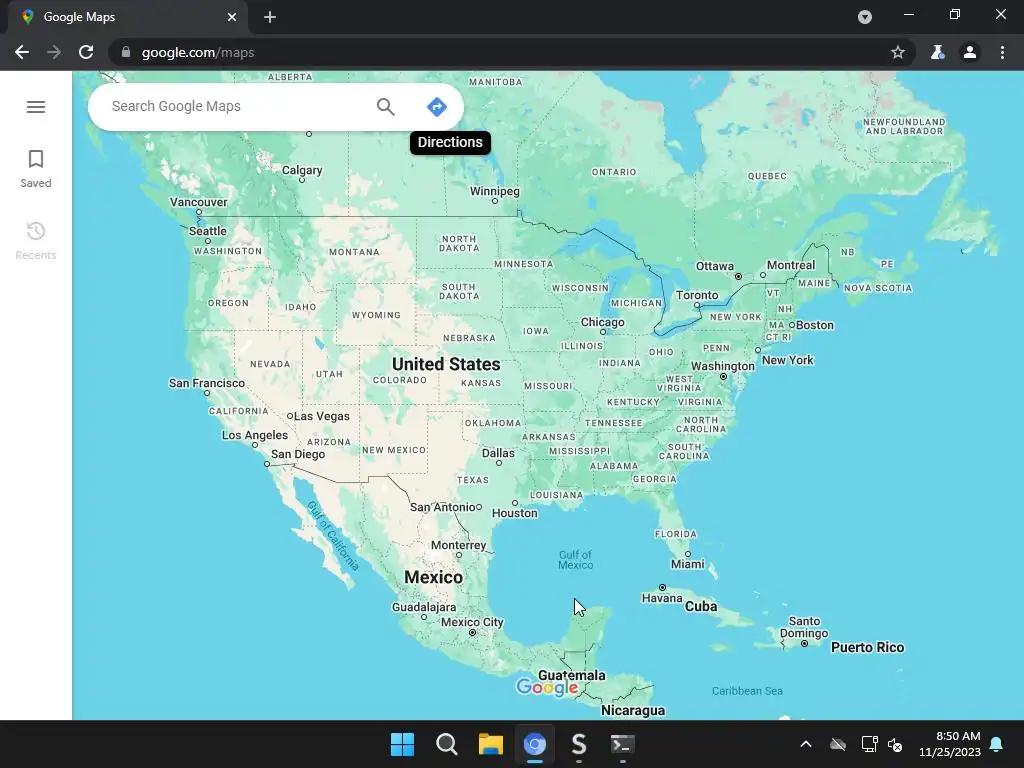Click the Seattle city label

tap(208, 231)
